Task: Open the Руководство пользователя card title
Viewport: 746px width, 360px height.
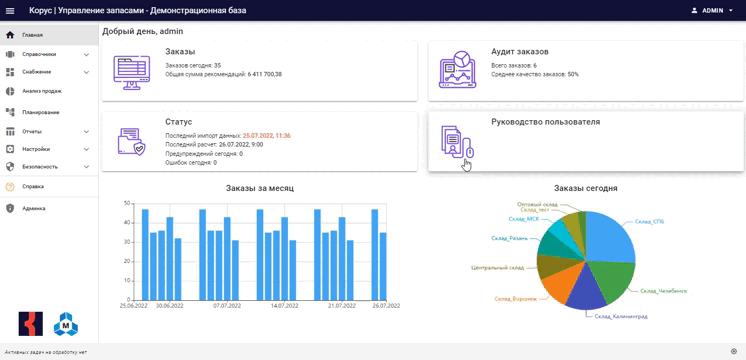Action: pos(545,122)
